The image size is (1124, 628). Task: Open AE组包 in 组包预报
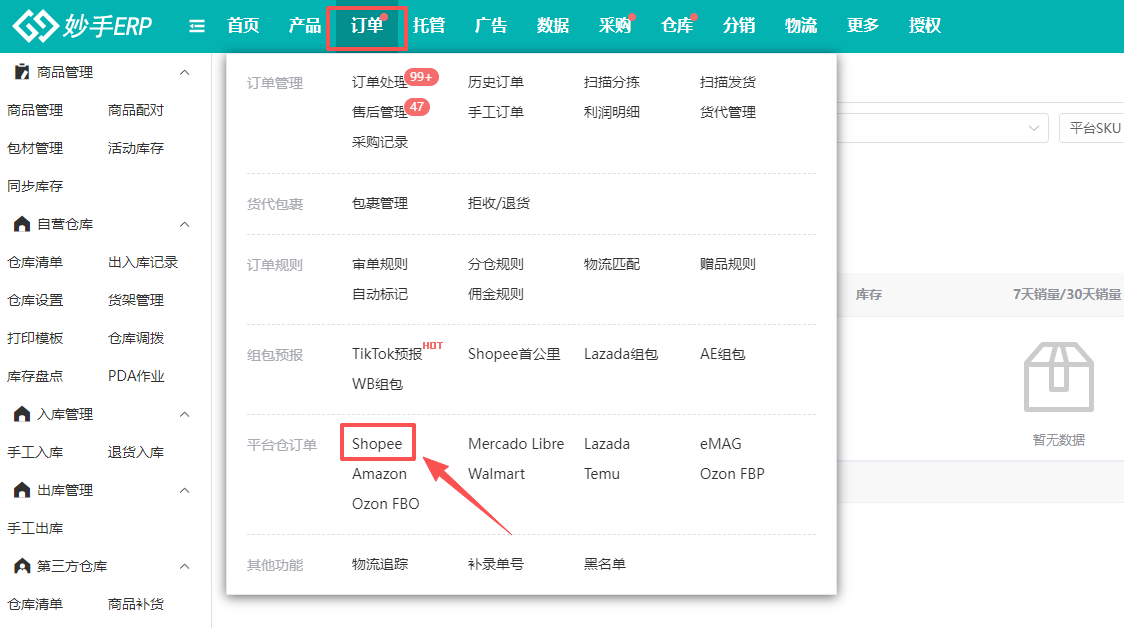(x=723, y=354)
